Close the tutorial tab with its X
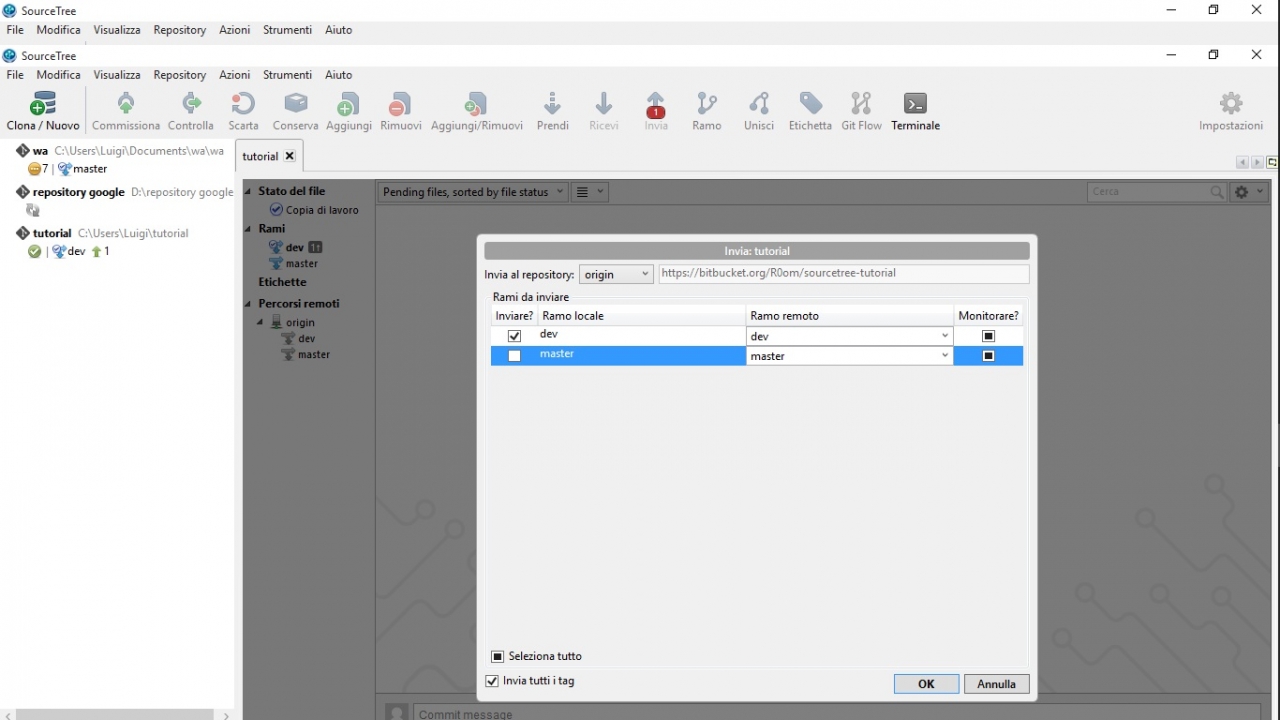1280x720 pixels. (290, 156)
